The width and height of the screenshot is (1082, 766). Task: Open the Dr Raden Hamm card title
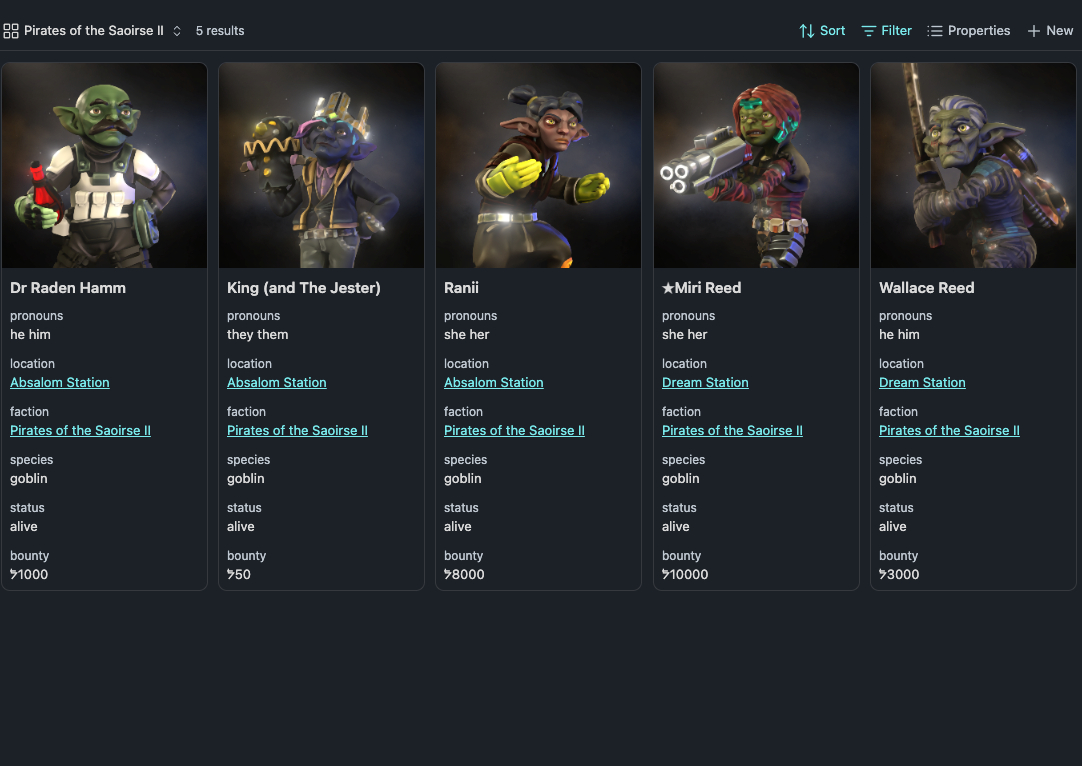[68, 288]
